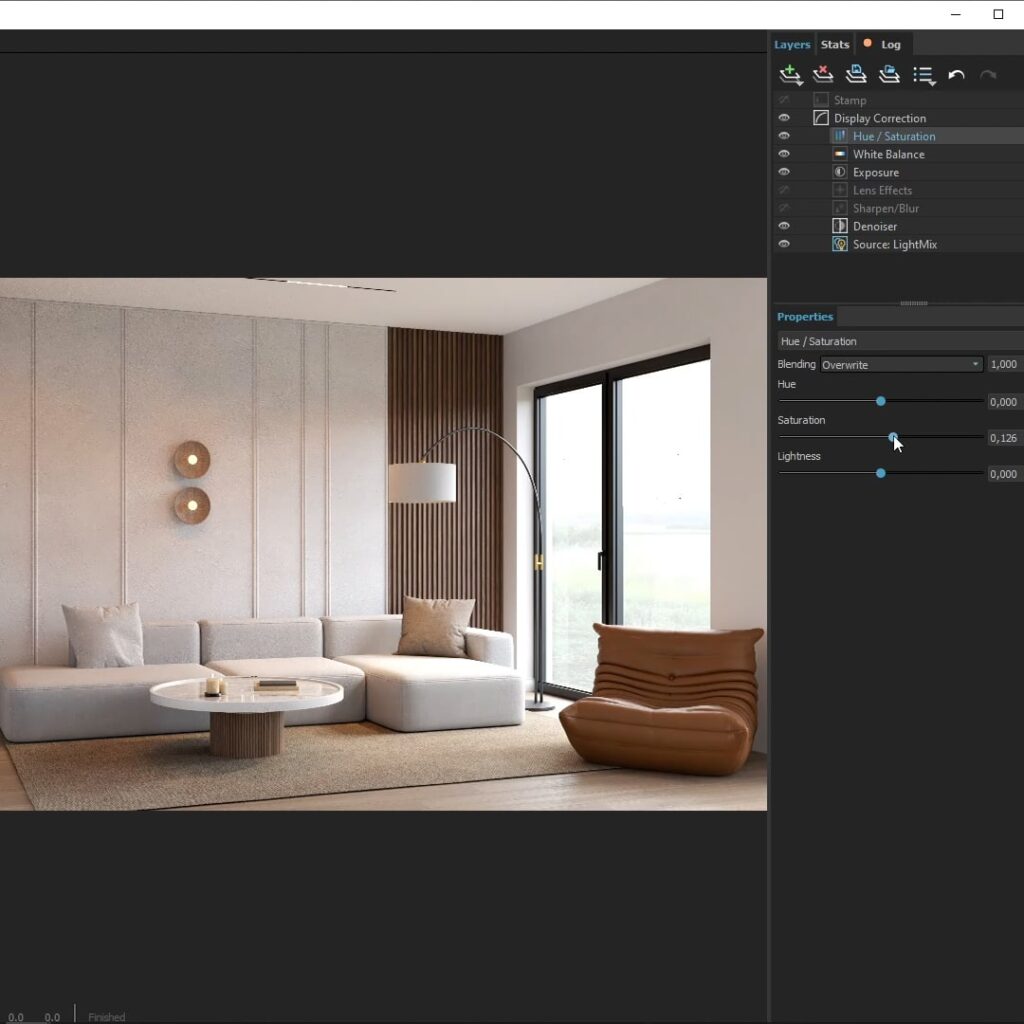The width and height of the screenshot is (1024, 1024).
Task: Select the Sharpen/Blur layer
Action: click(885, 208)
